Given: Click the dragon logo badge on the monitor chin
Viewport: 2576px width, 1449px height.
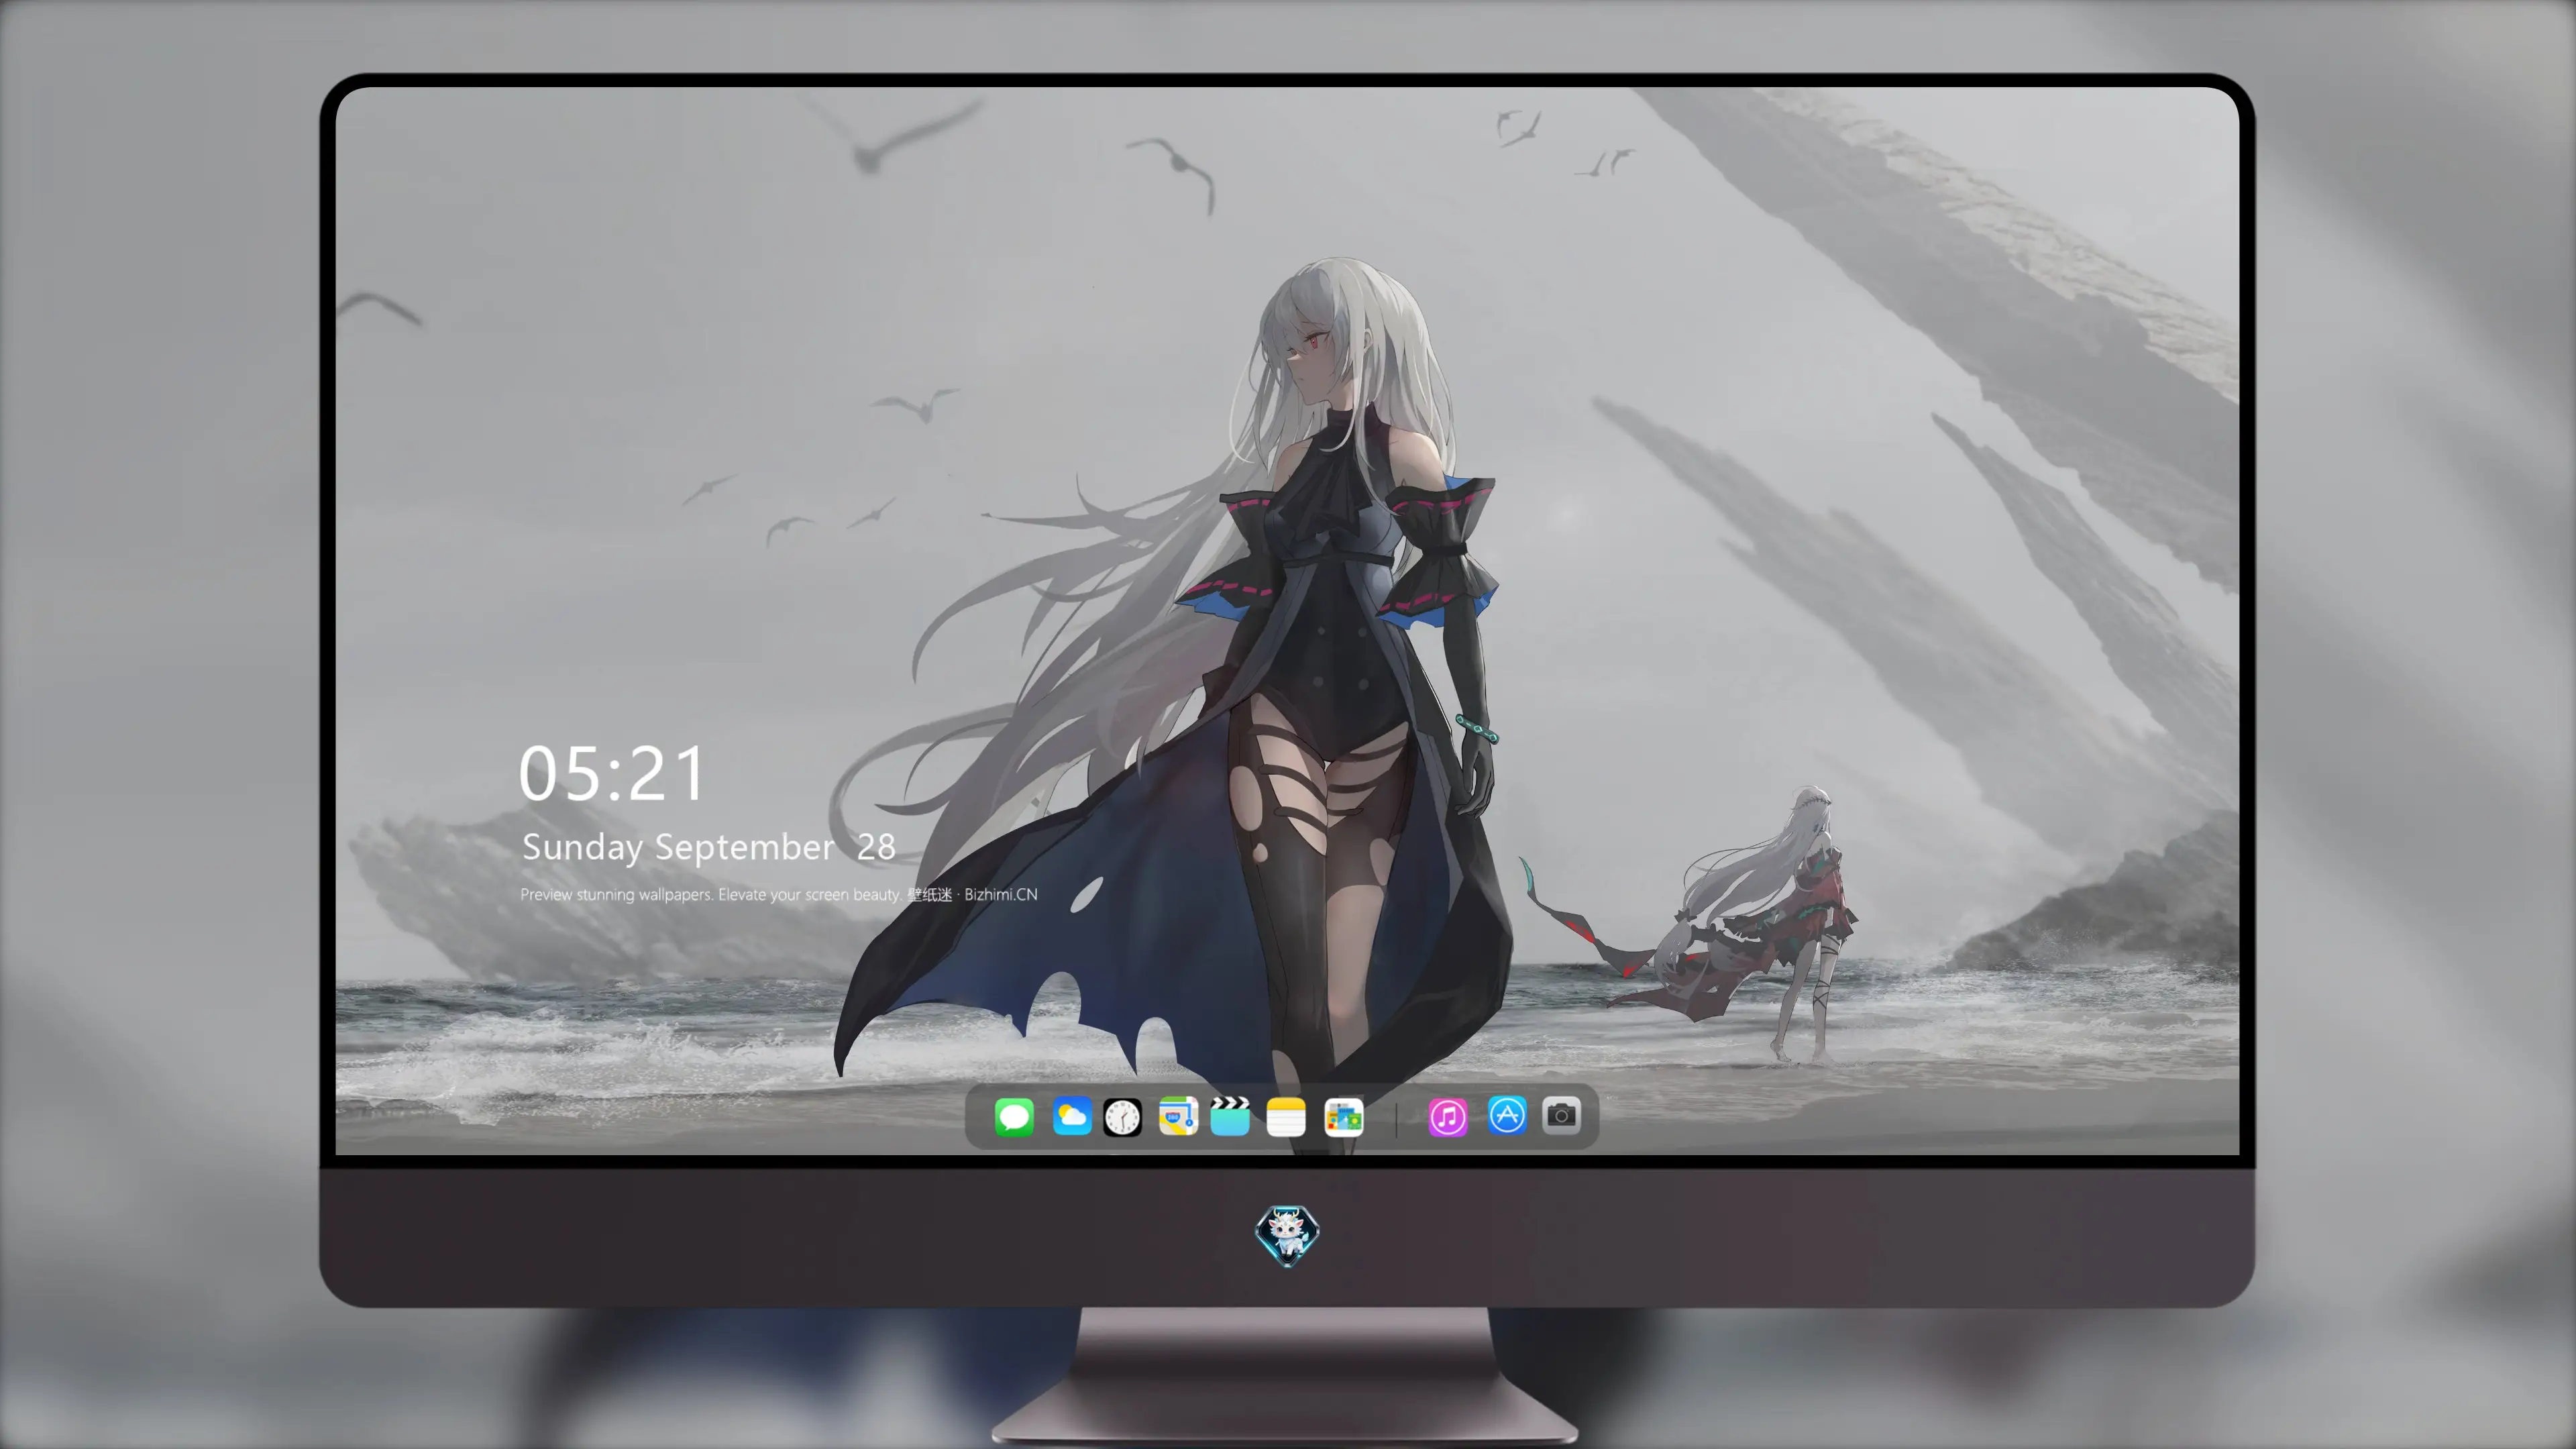Looking at the screenshot, I should 1287,1236.
